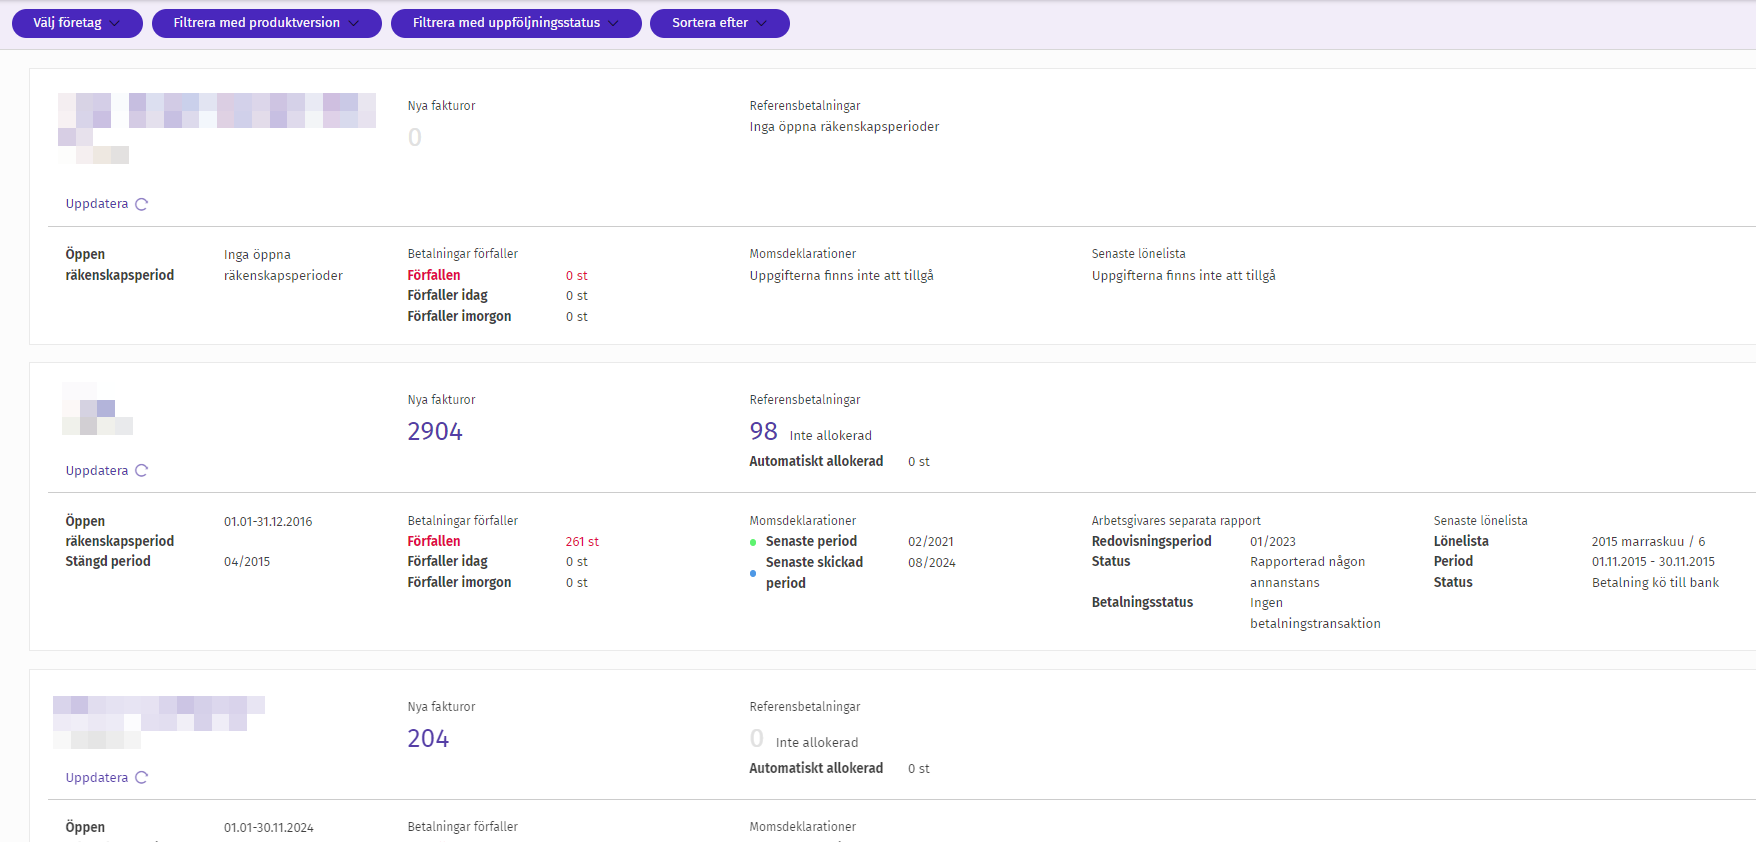Click the period '01.01-31.12.2016'

[x=268, y=522]
